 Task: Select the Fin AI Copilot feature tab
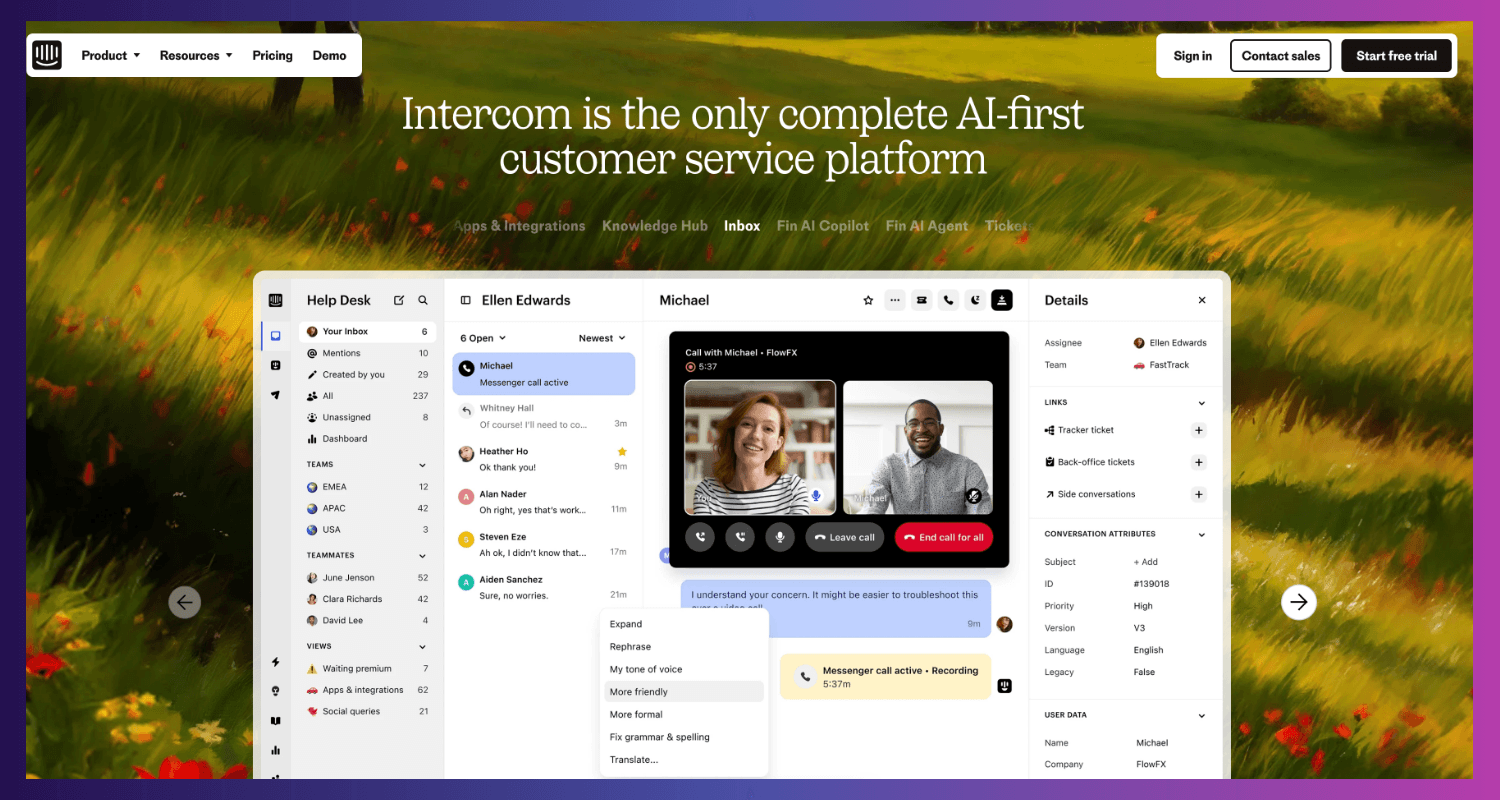[x=823, y=226]
